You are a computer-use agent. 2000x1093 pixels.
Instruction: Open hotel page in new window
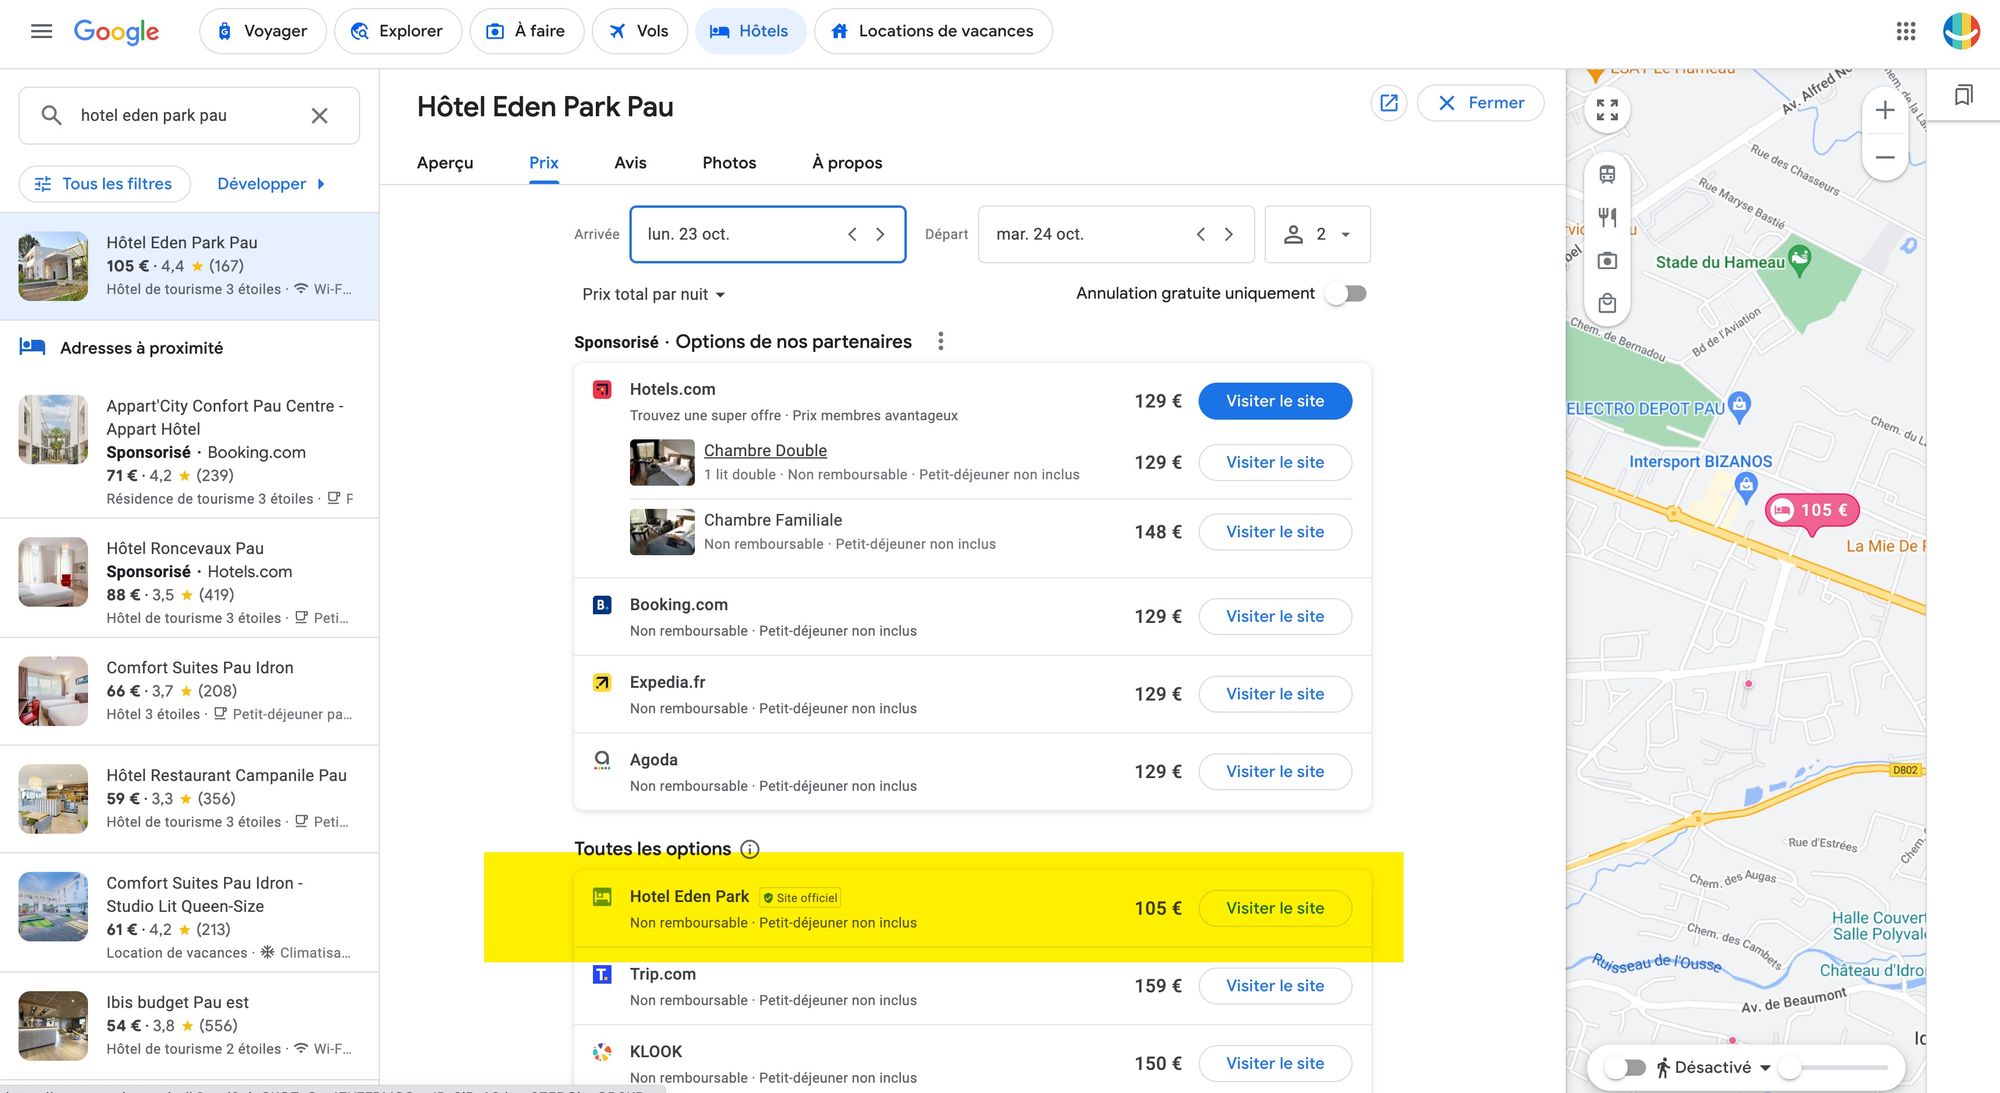1389,103
